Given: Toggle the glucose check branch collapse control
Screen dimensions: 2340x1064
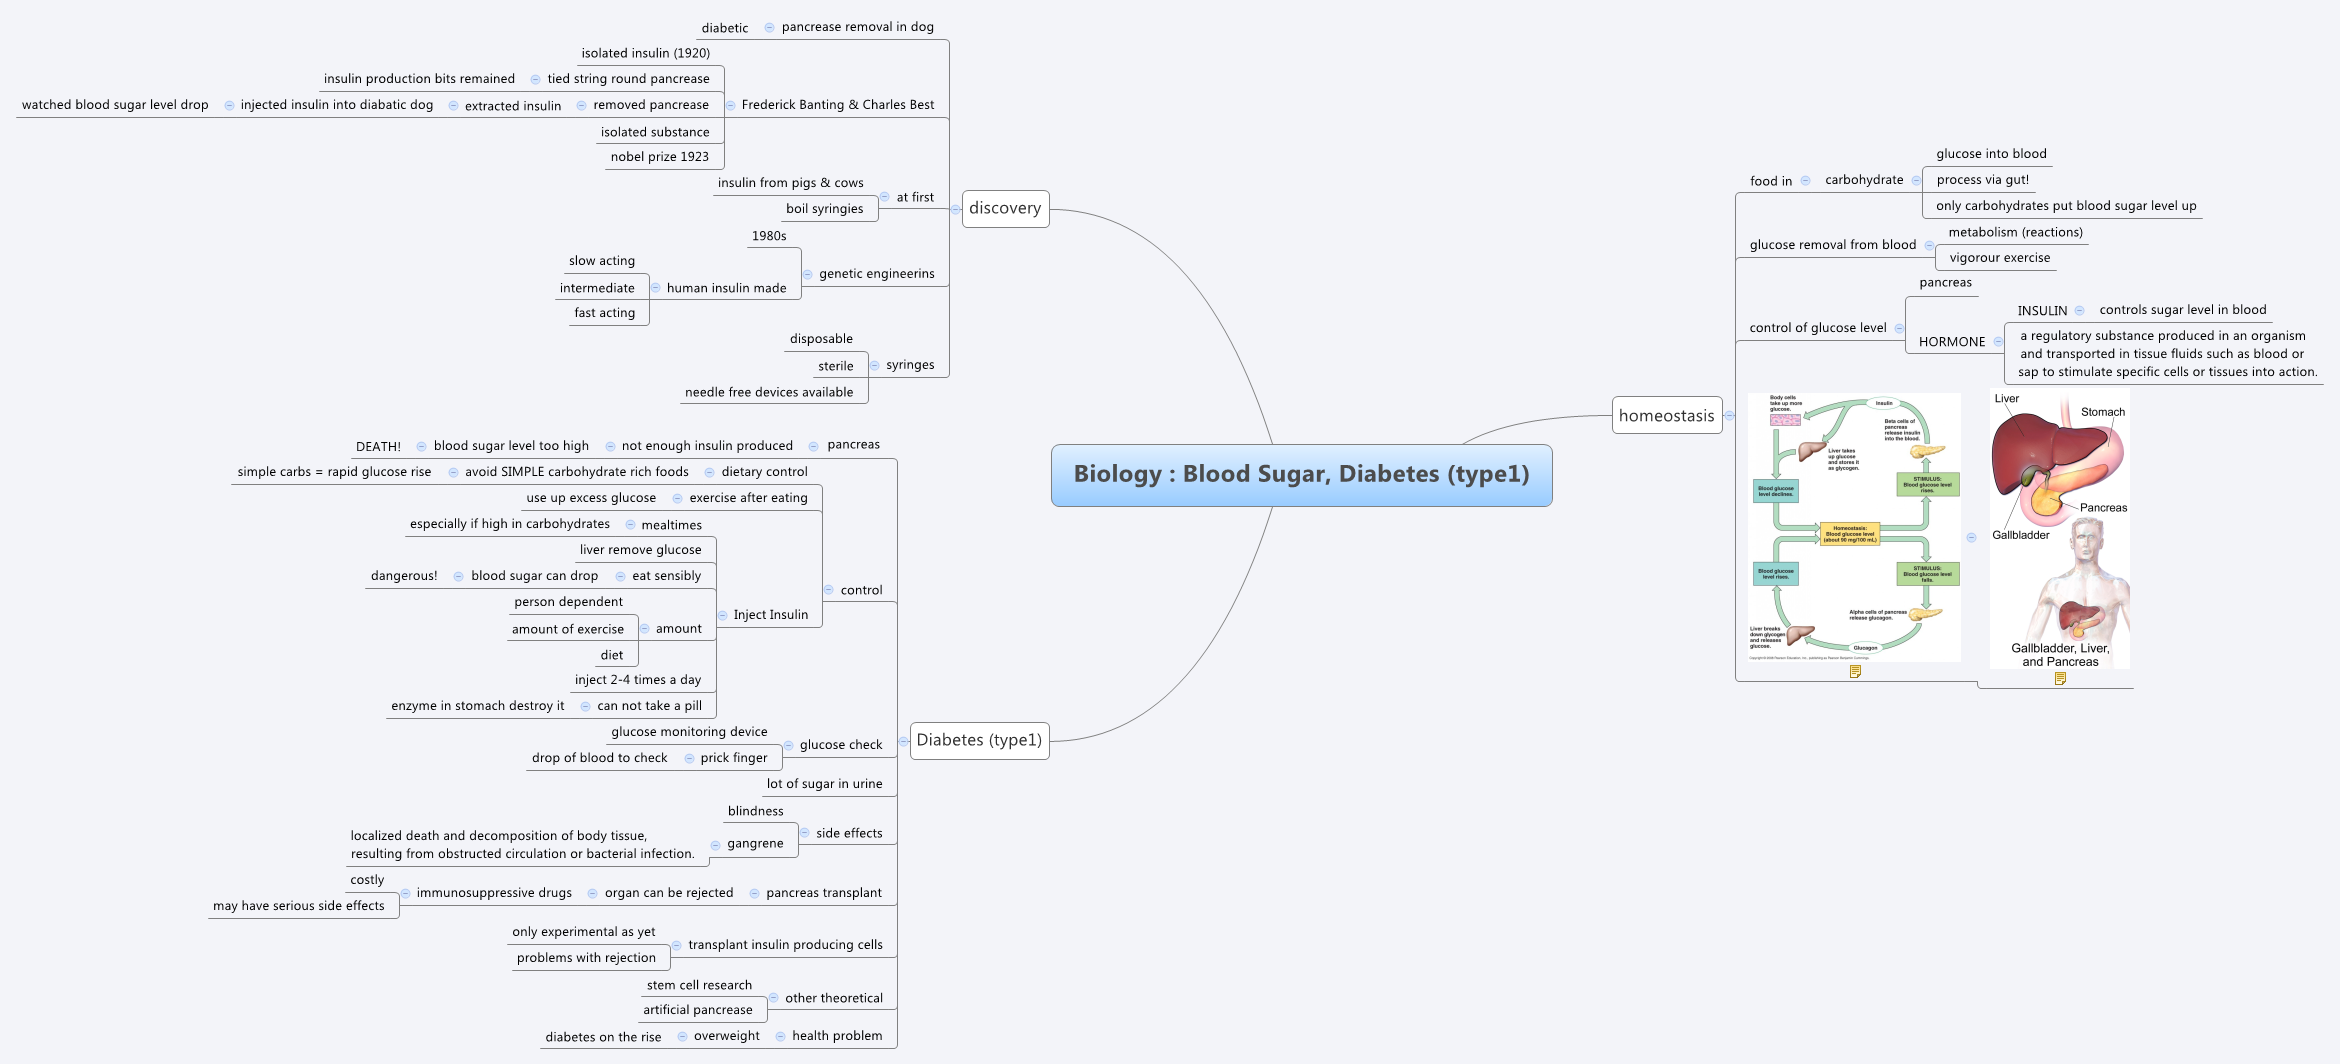Looking at the screenshot, I should pos(788,745).
